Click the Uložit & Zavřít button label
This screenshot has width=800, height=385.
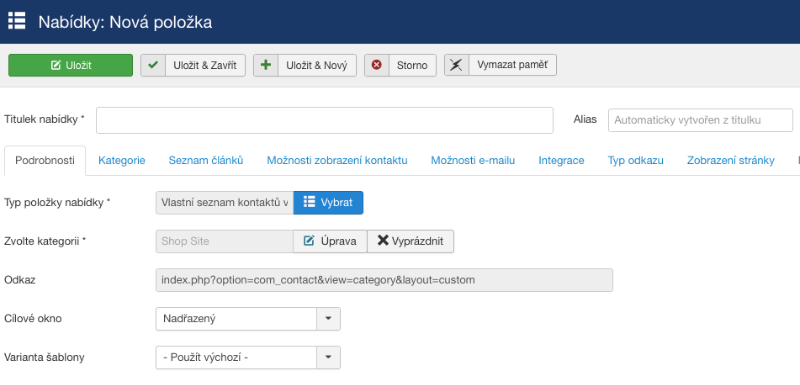pyautogui.click(x=205, y=66)
